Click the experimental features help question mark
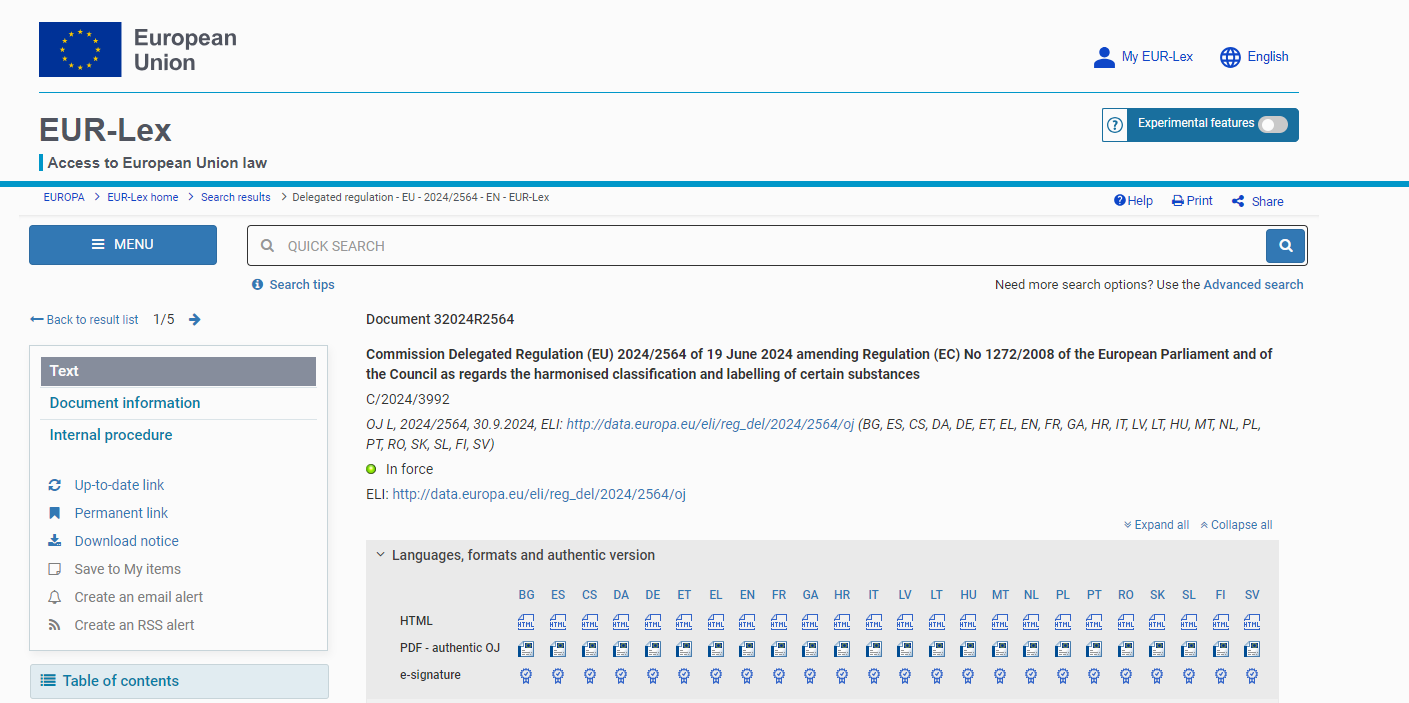This screenshot has width=1409, height=703. [x=1114, y=125]
